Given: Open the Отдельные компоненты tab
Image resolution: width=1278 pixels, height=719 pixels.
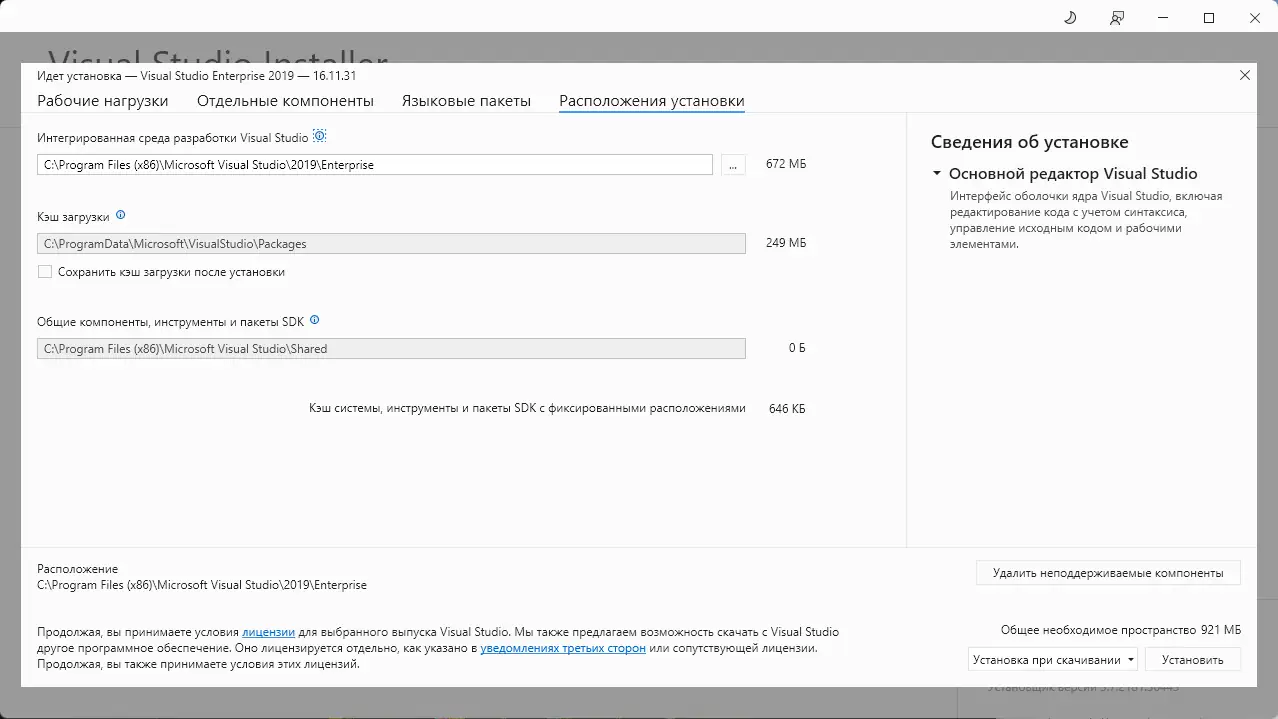Looking at the screenshot, I should (285, 101).
